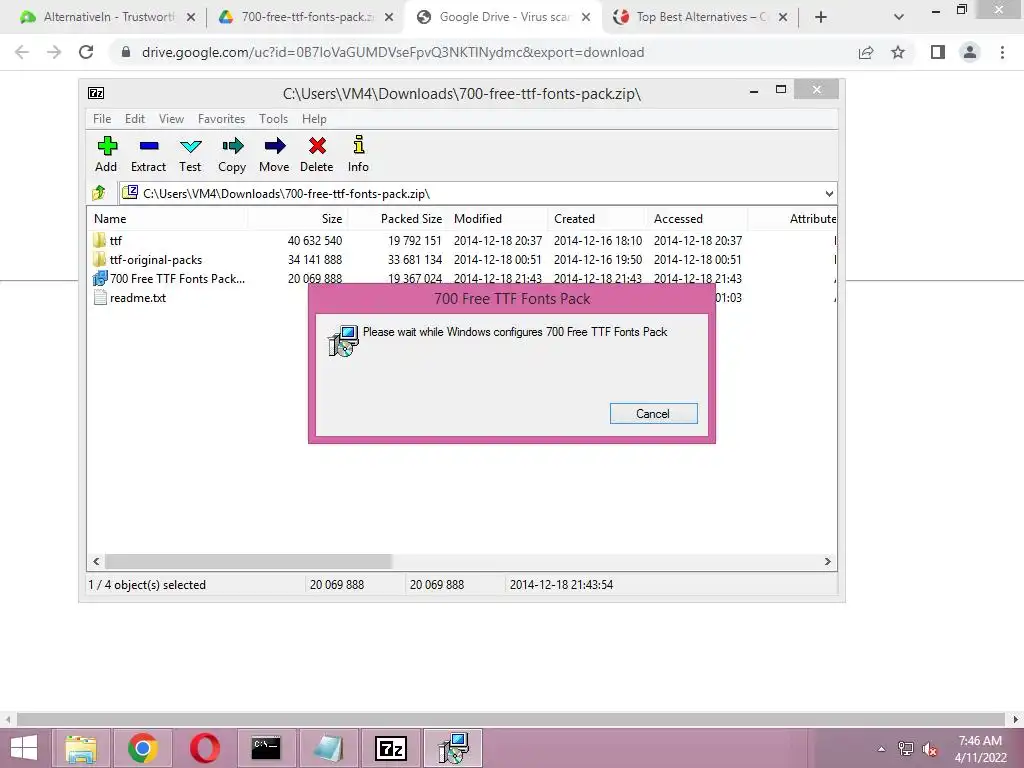Open the Chrome three-dot menu
The image size is (1024, 768).
(1002, 52)
